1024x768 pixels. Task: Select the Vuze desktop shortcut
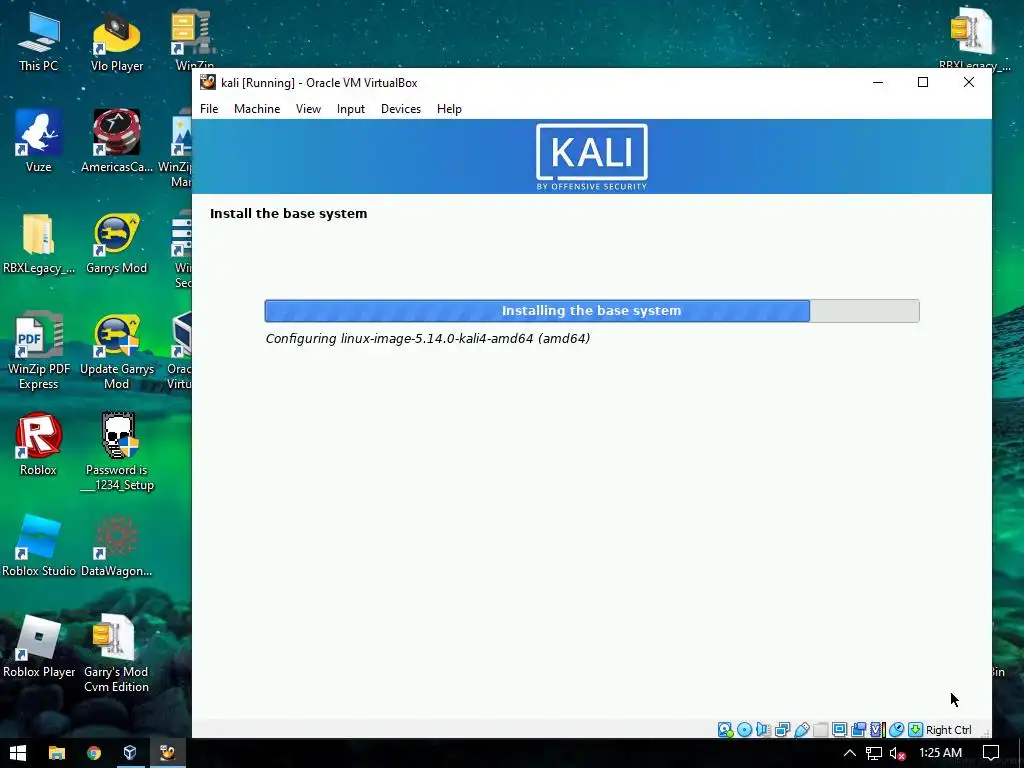[39, 141]
